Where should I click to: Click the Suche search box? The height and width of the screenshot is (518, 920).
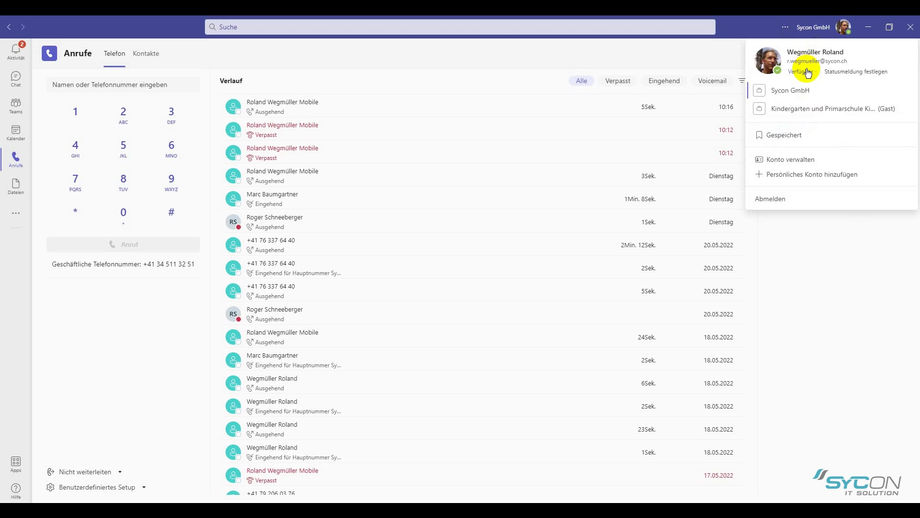pyautogui.click(x=460, y=27)
